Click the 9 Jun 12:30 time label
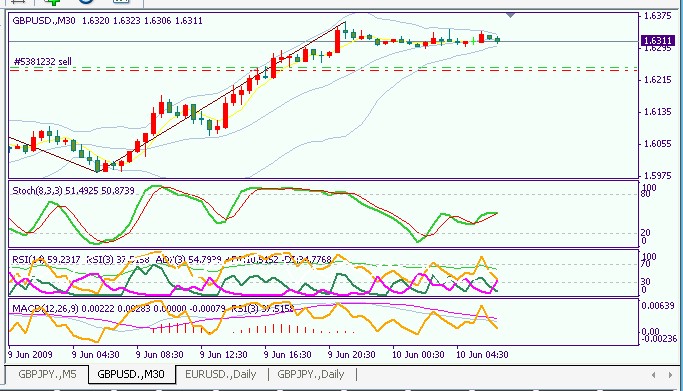Viewport: 683px width, 391px height. click(x=223, y=354)
